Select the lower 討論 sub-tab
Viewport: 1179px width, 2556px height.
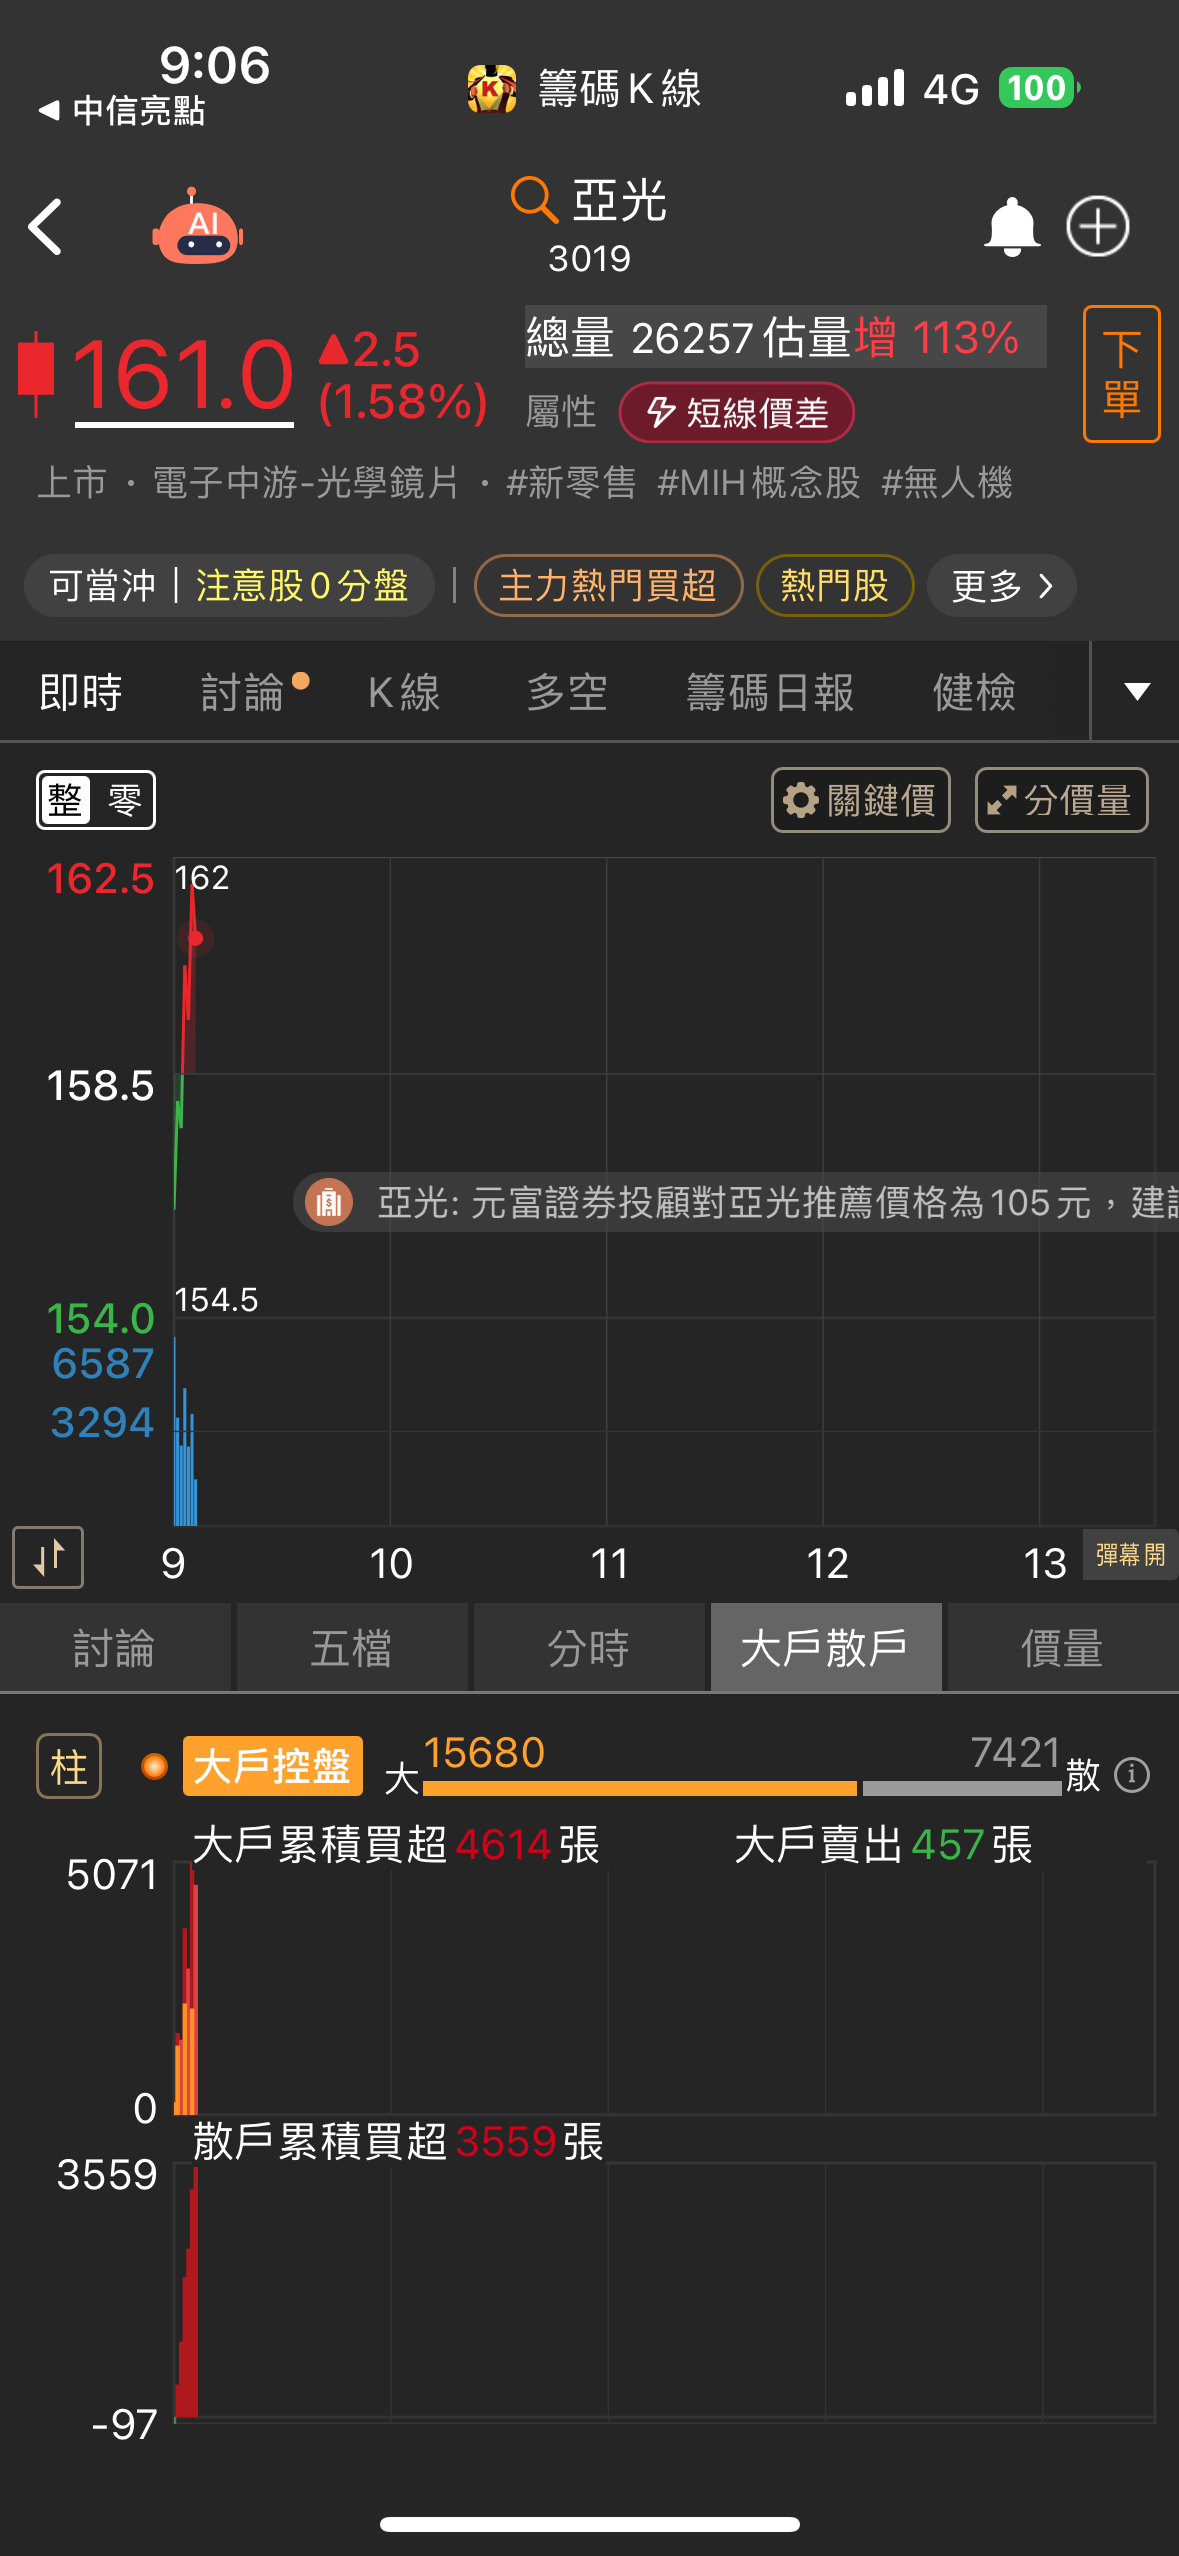115,1648
